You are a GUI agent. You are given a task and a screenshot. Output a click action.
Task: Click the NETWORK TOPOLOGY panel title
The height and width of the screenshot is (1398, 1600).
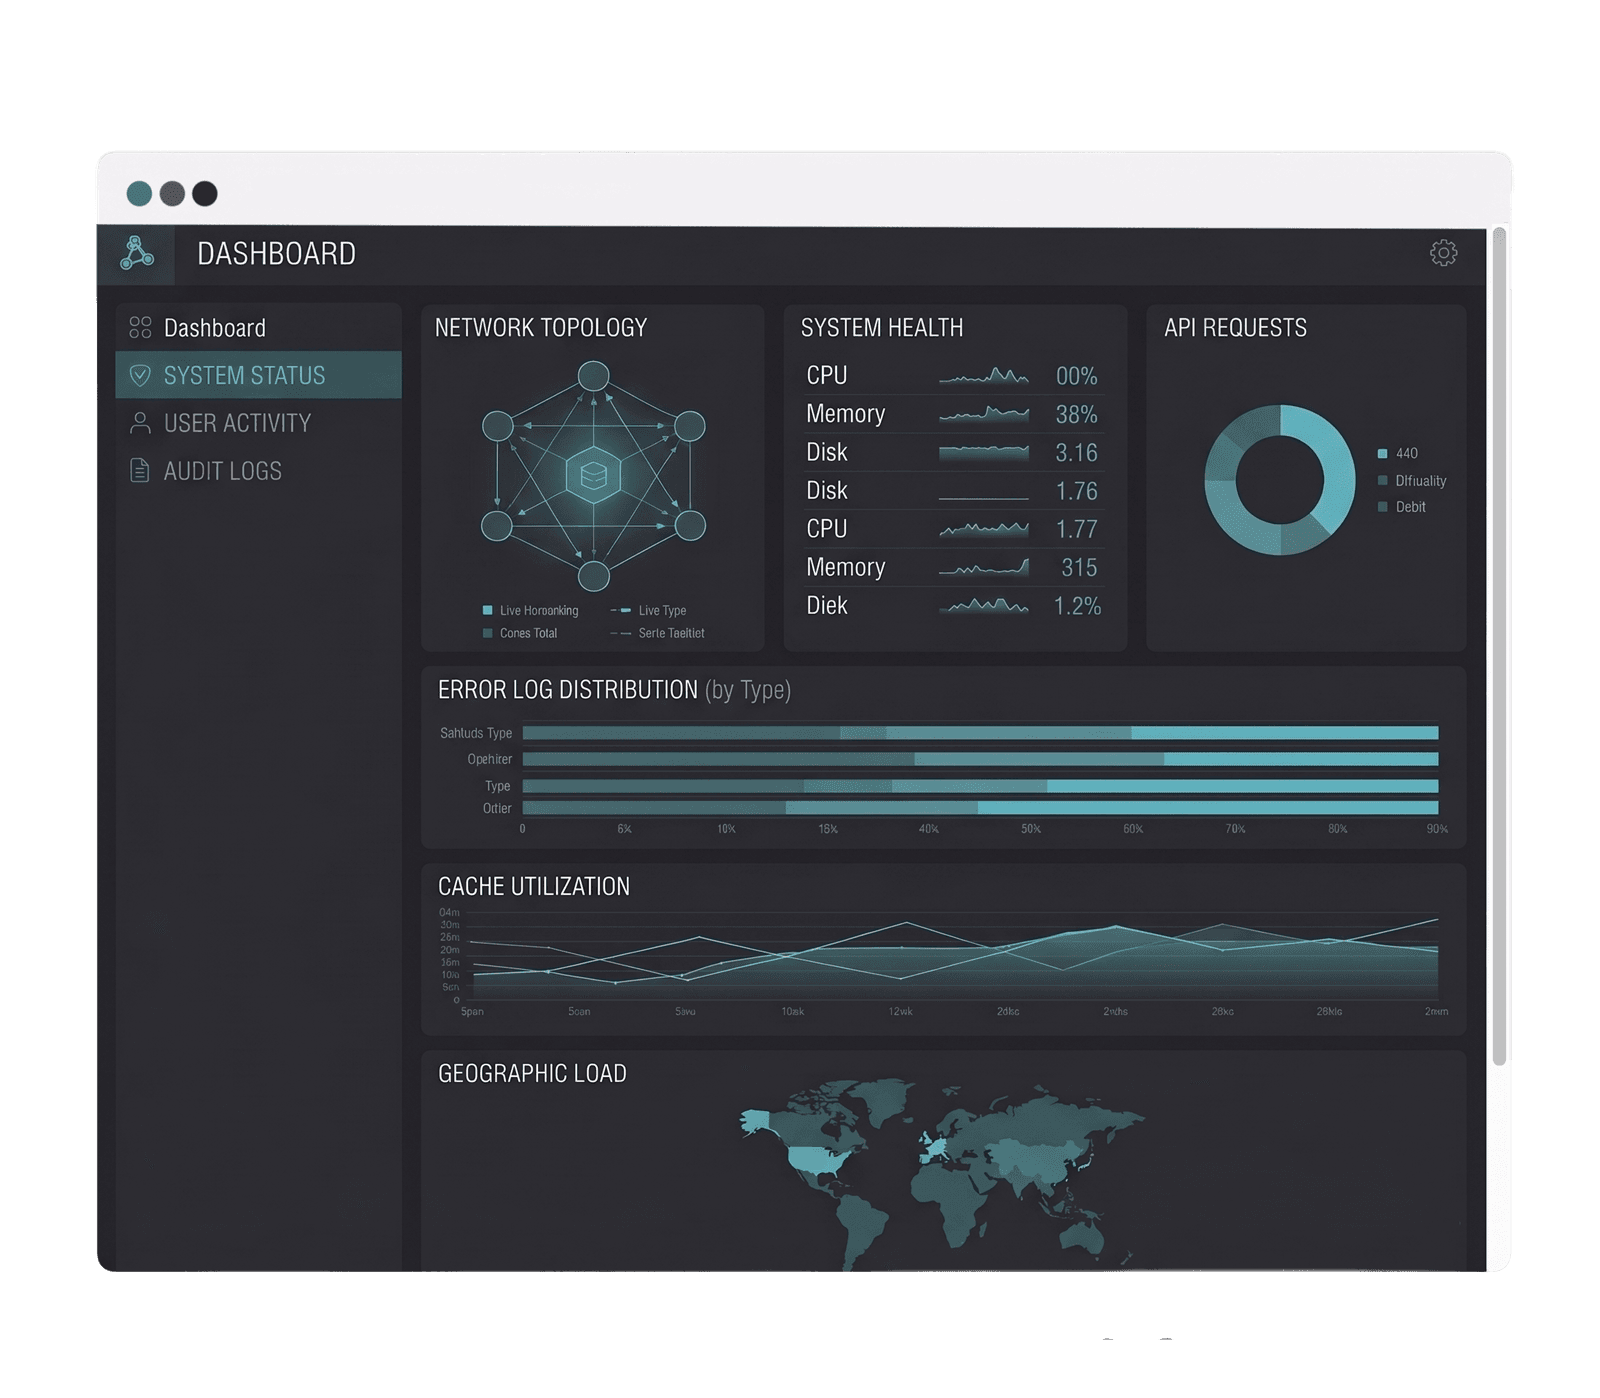pyautogui.click(x=541, y=328)
